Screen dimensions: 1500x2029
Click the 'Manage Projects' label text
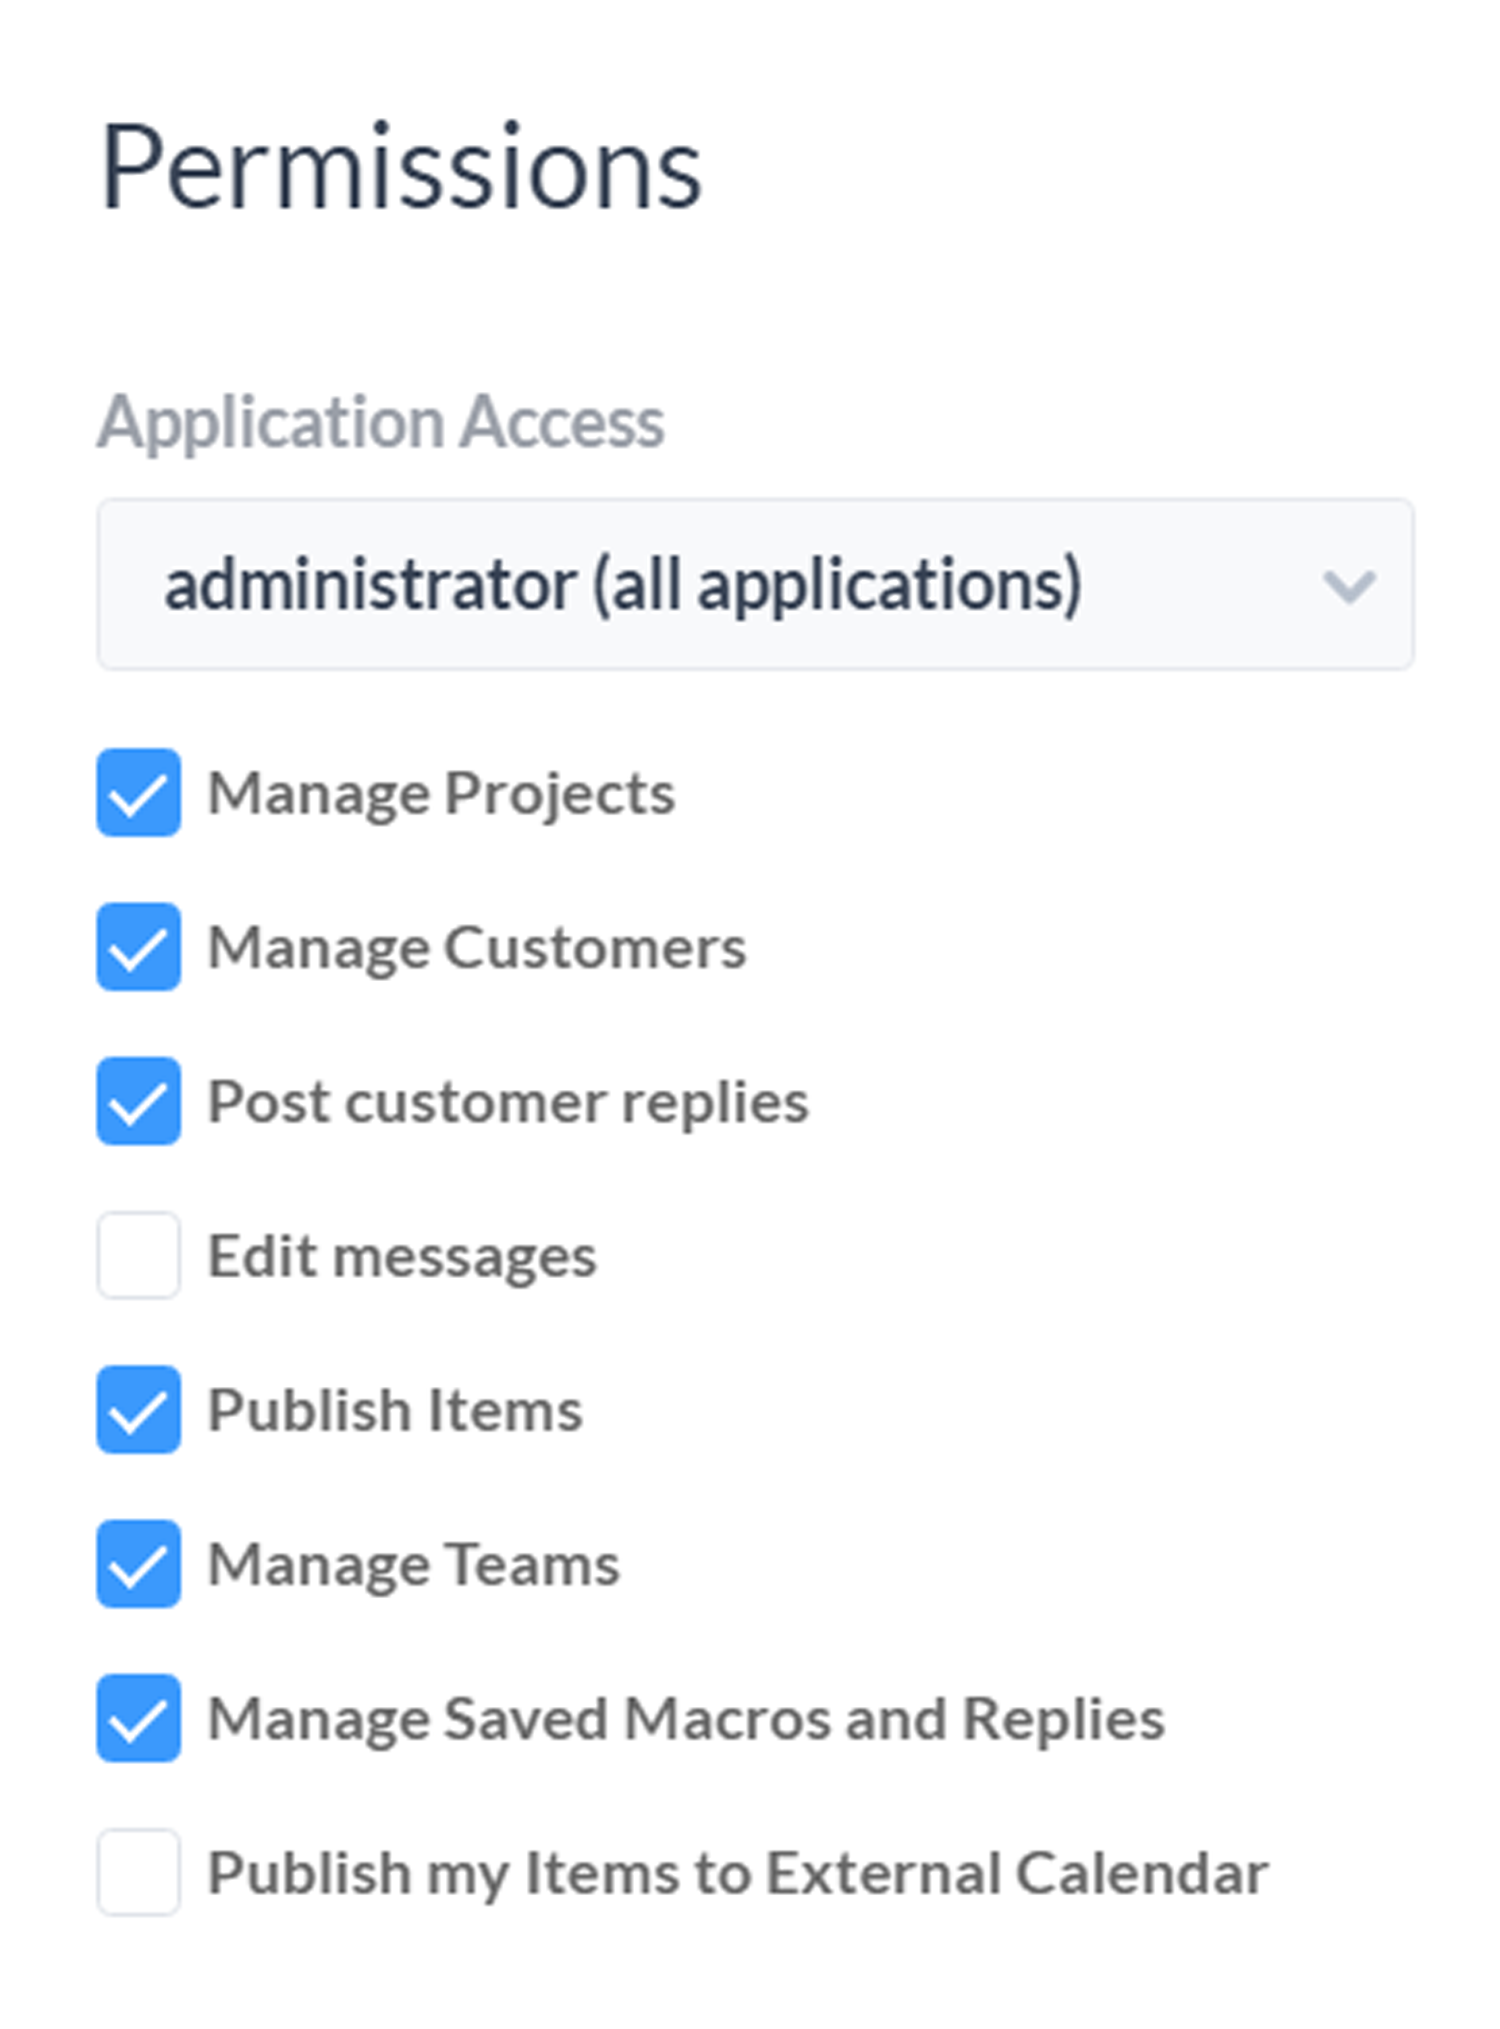(441, 794)
